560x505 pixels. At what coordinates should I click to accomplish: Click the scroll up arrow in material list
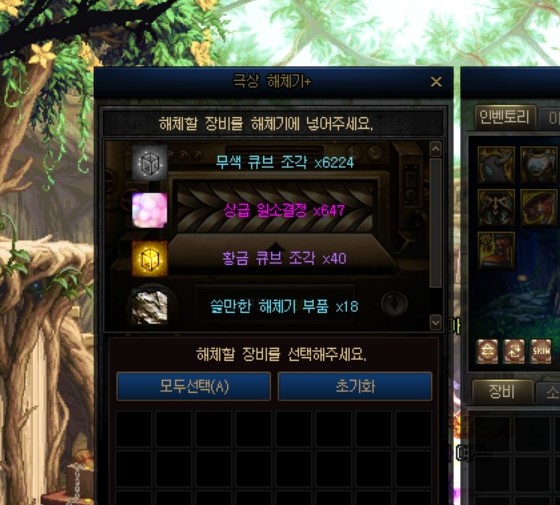coord(435,149)
